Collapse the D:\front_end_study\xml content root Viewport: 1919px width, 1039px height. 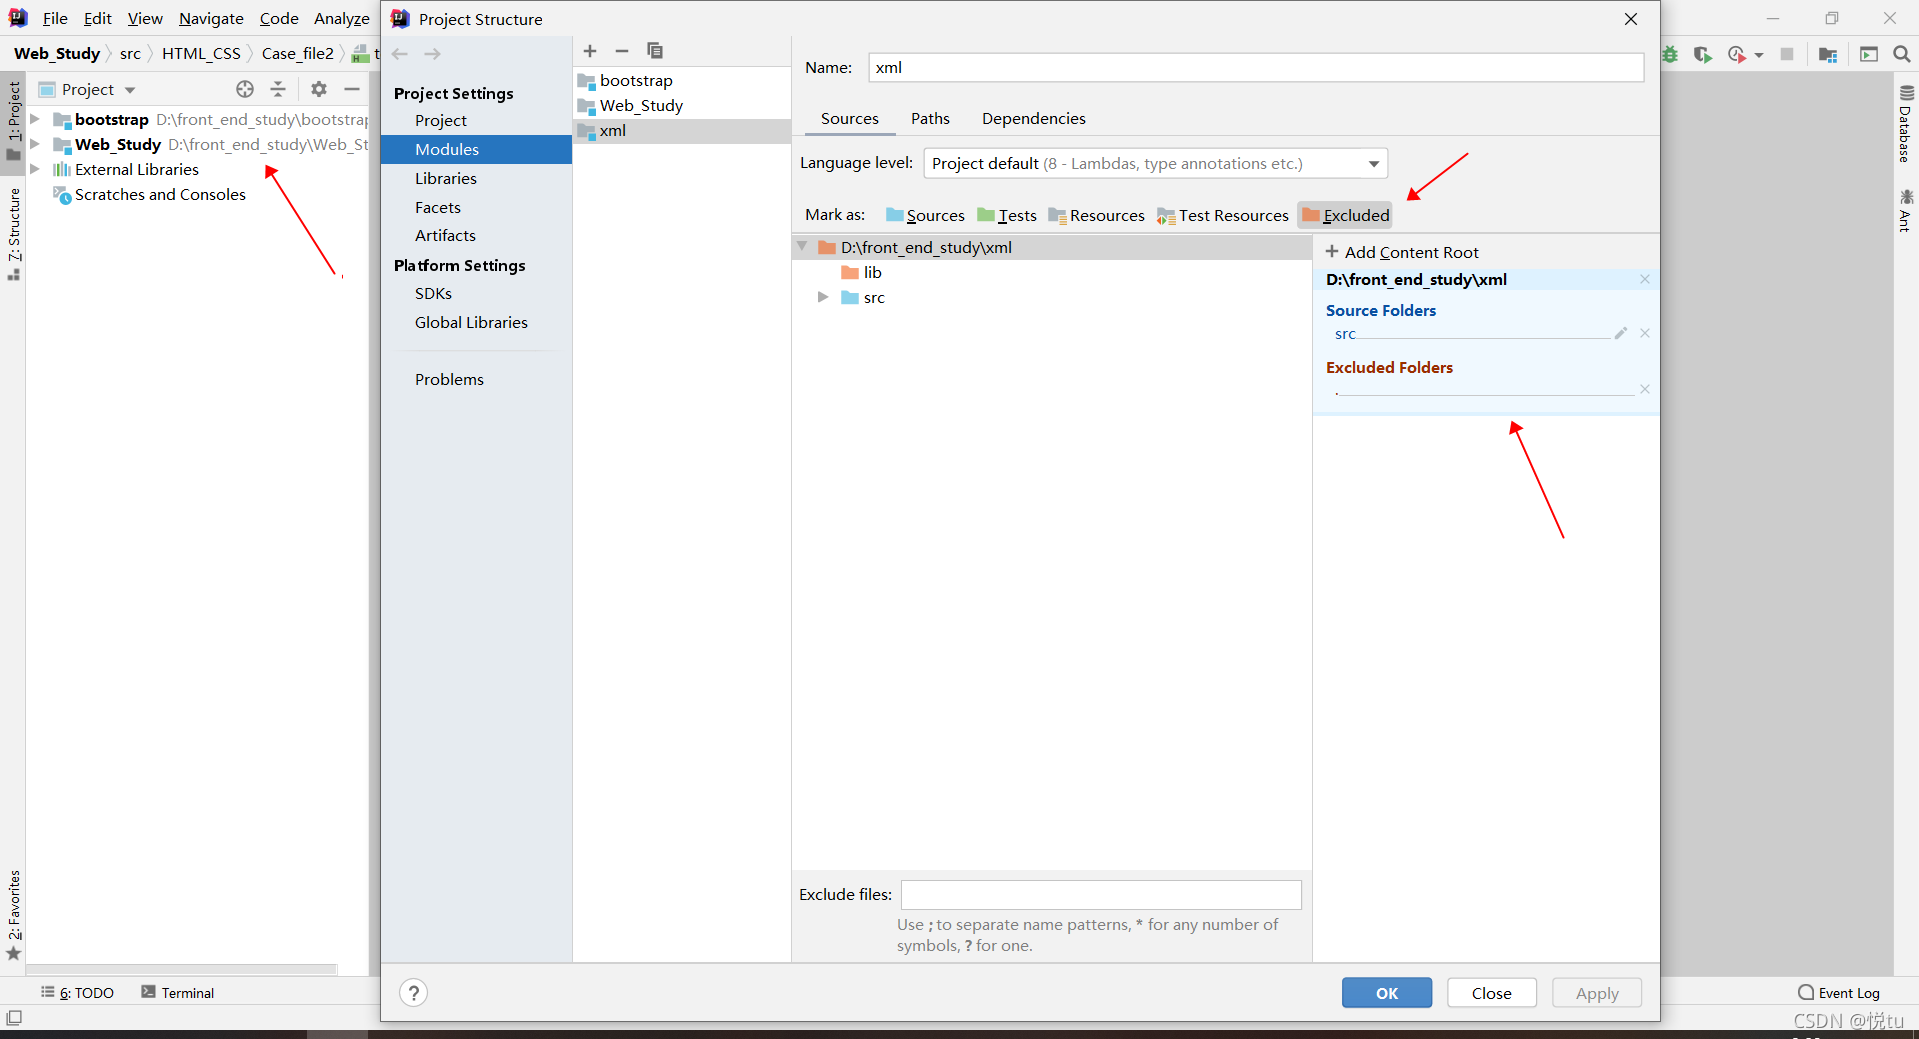802,246
